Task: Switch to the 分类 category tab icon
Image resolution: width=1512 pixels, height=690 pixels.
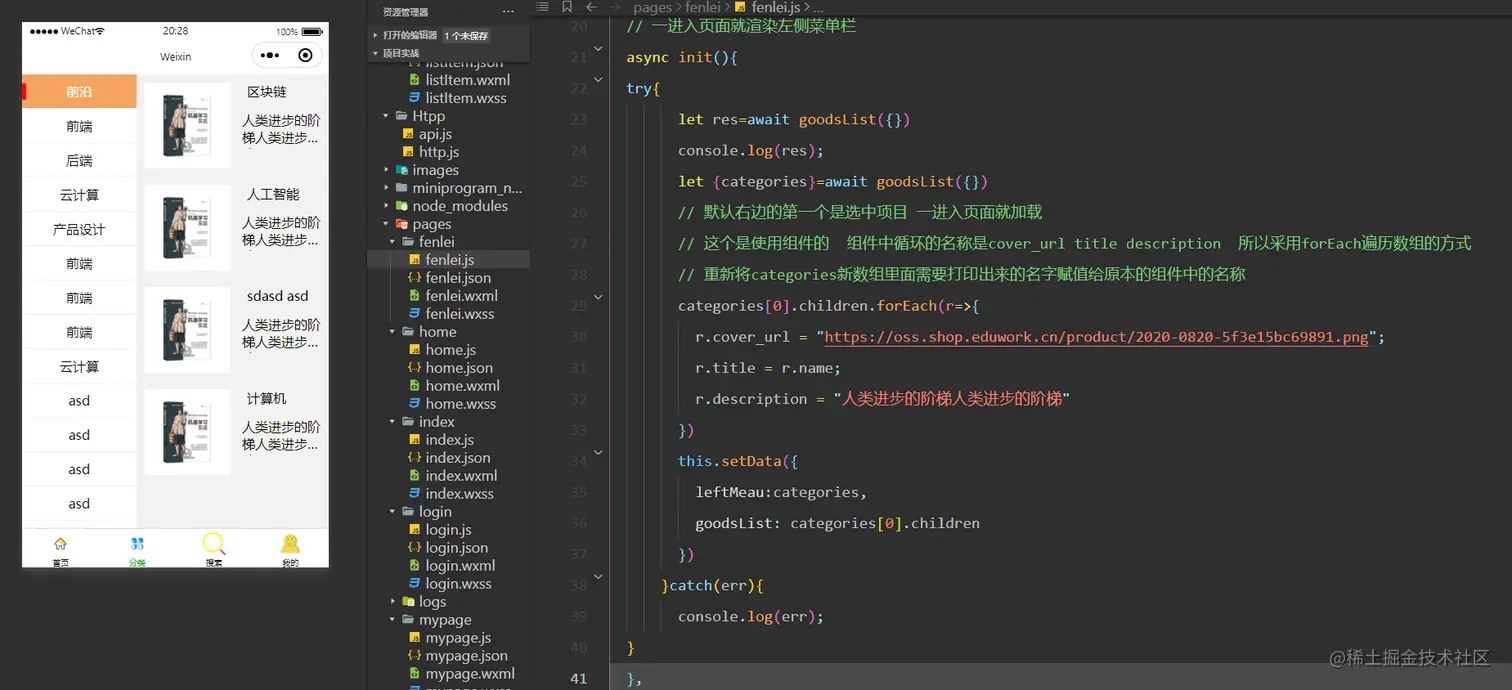Action: [x=137, y=543]
